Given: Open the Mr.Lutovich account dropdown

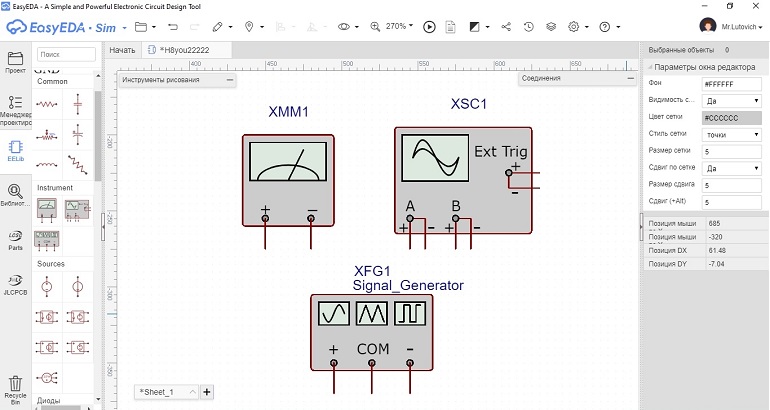Looking at the screenshot, I should tap(742, 27).
